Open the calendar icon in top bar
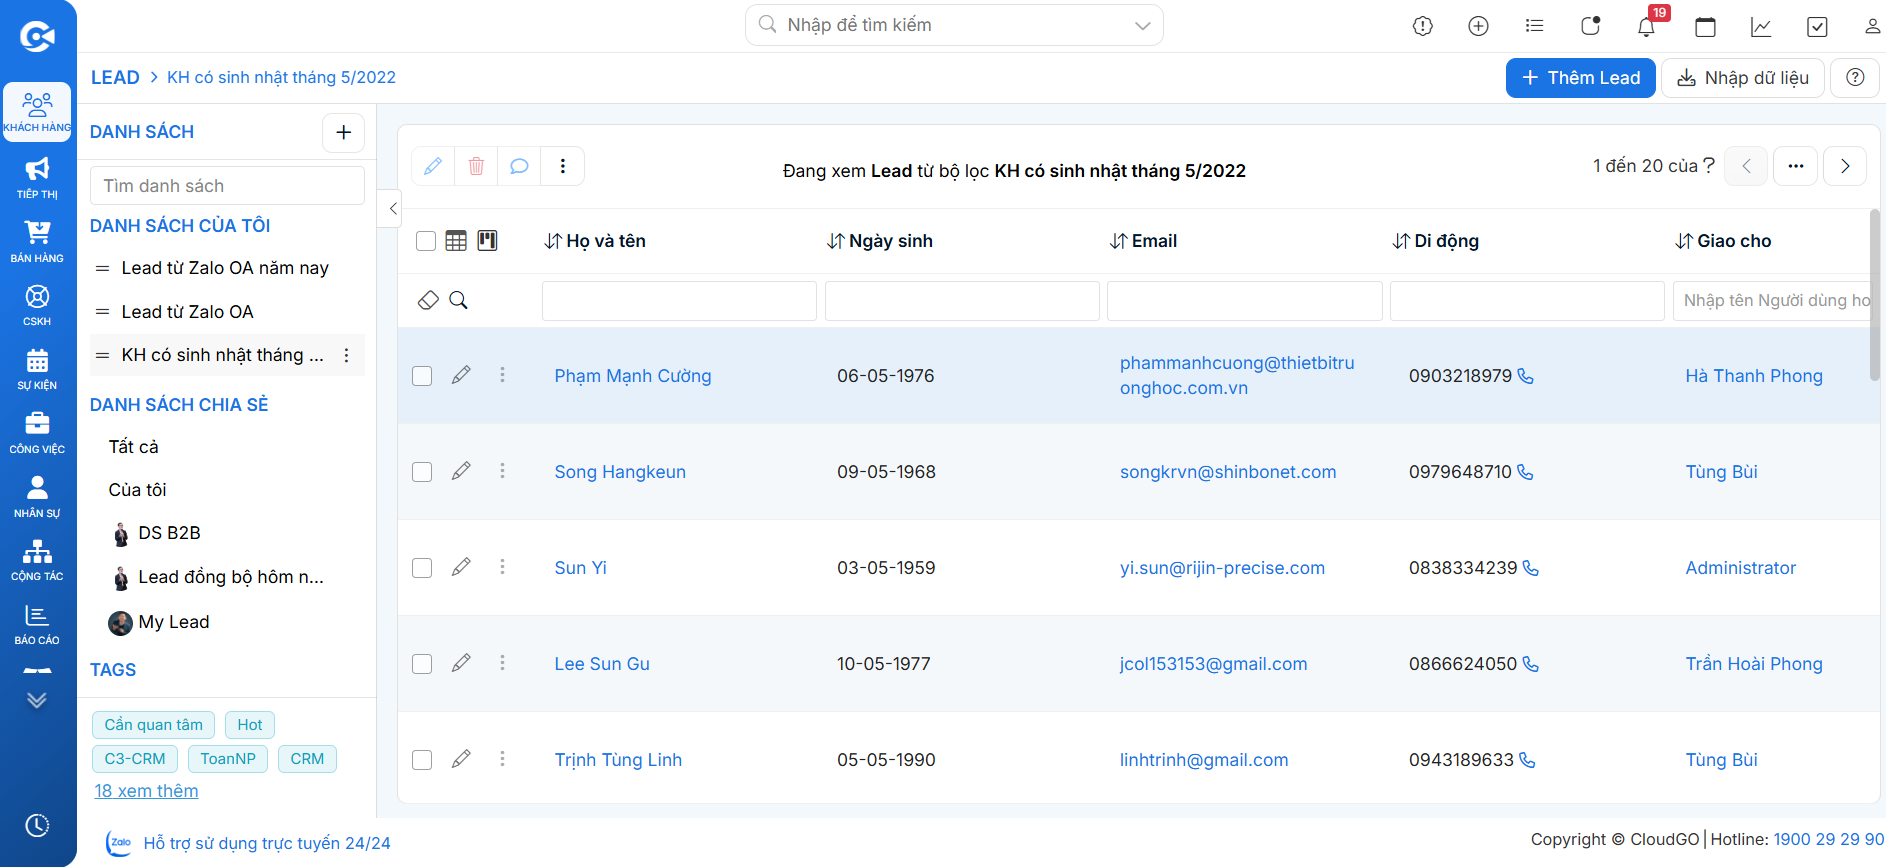The height and width of the screenshot is (867, 1886). pos(1706,26)
